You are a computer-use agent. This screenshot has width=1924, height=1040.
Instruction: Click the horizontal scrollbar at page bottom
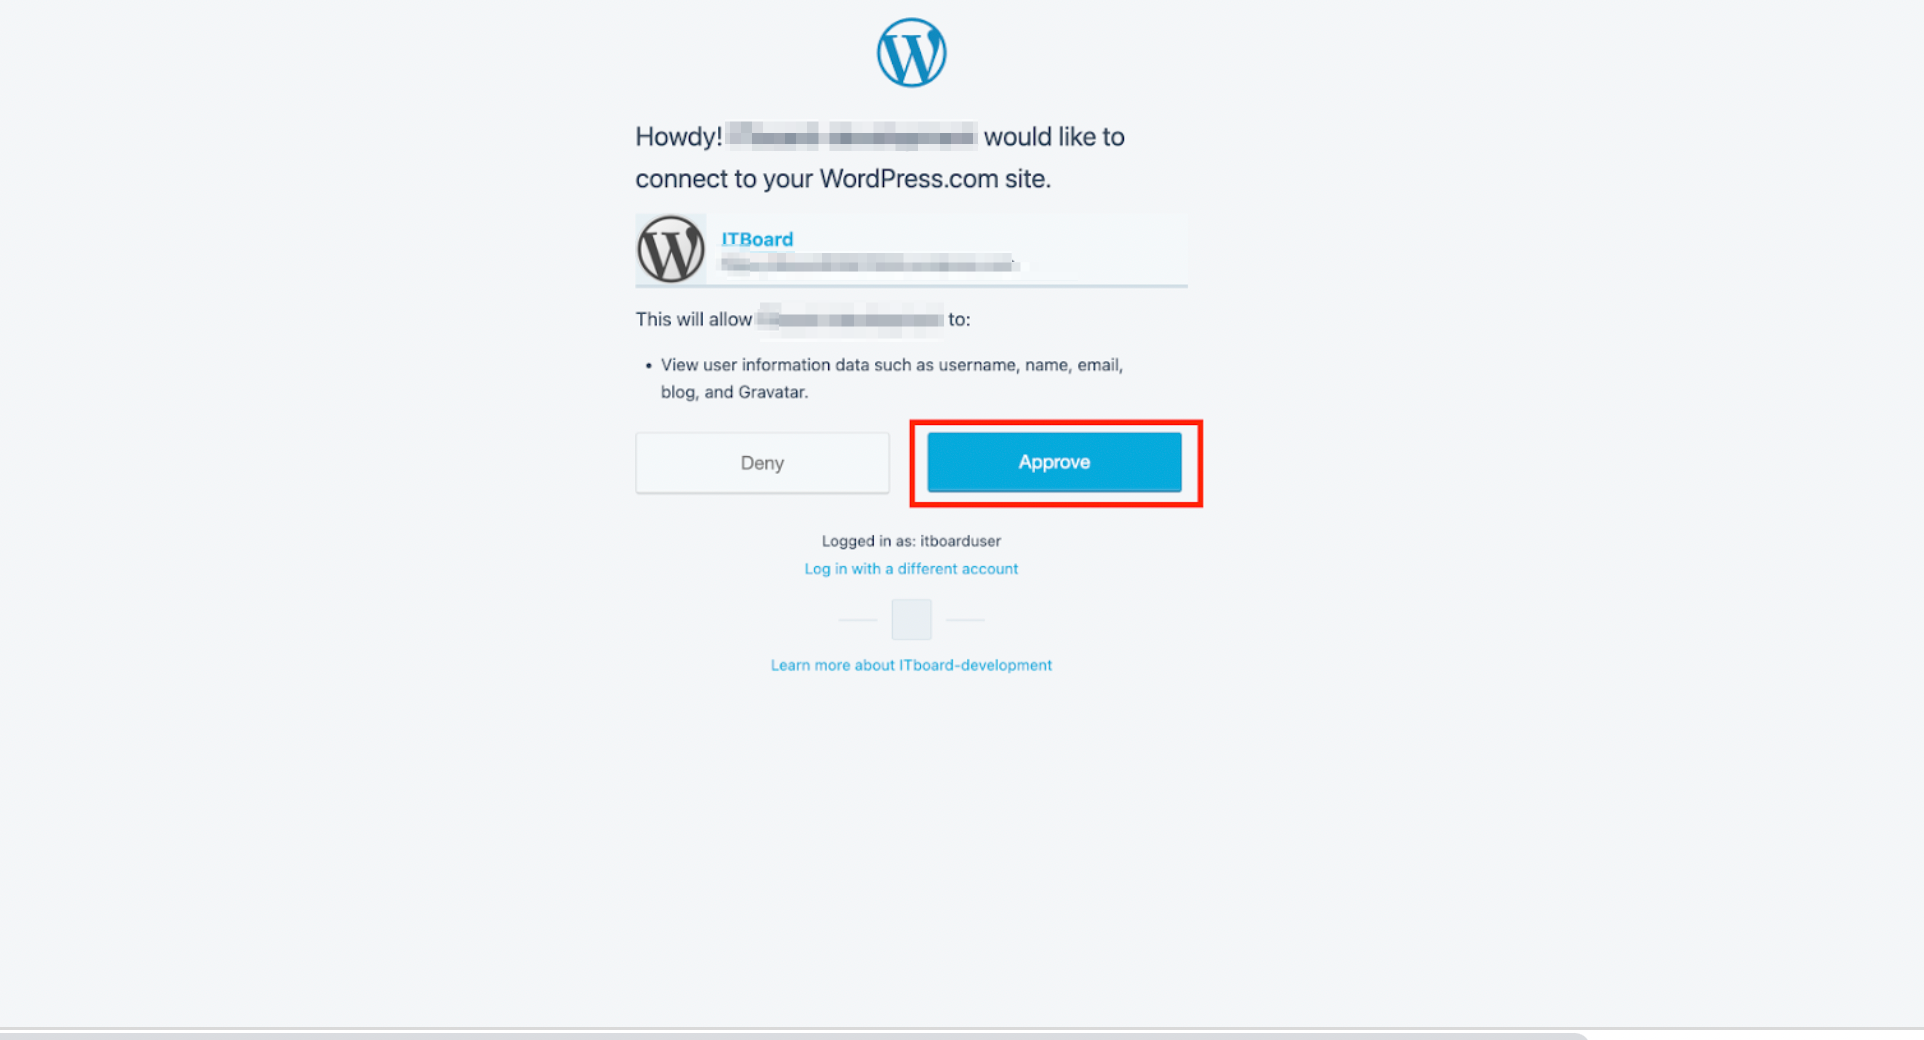(793, 1036)
